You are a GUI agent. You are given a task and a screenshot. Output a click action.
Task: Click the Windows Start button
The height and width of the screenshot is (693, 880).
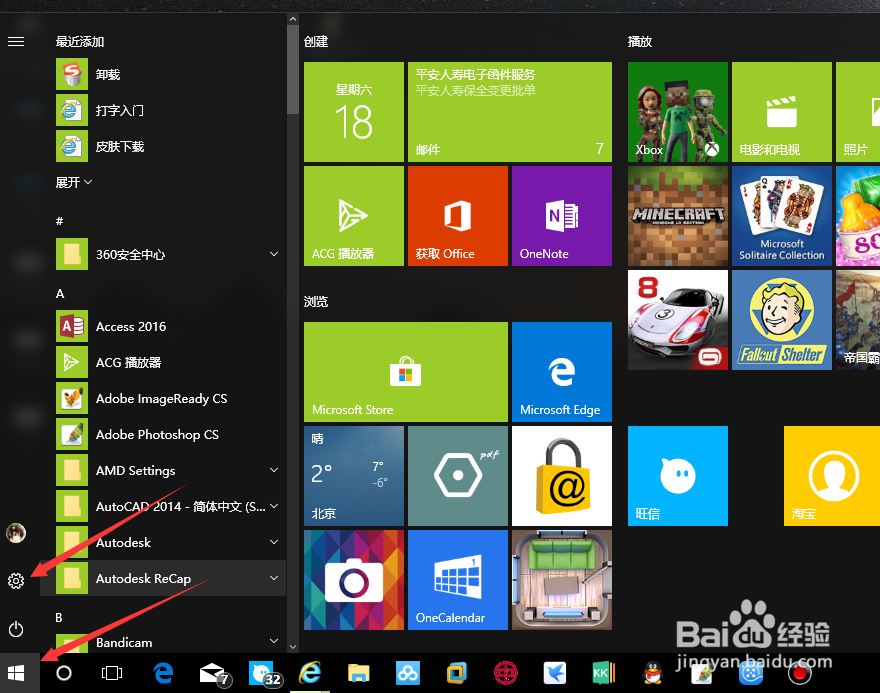tap(16, 673)
